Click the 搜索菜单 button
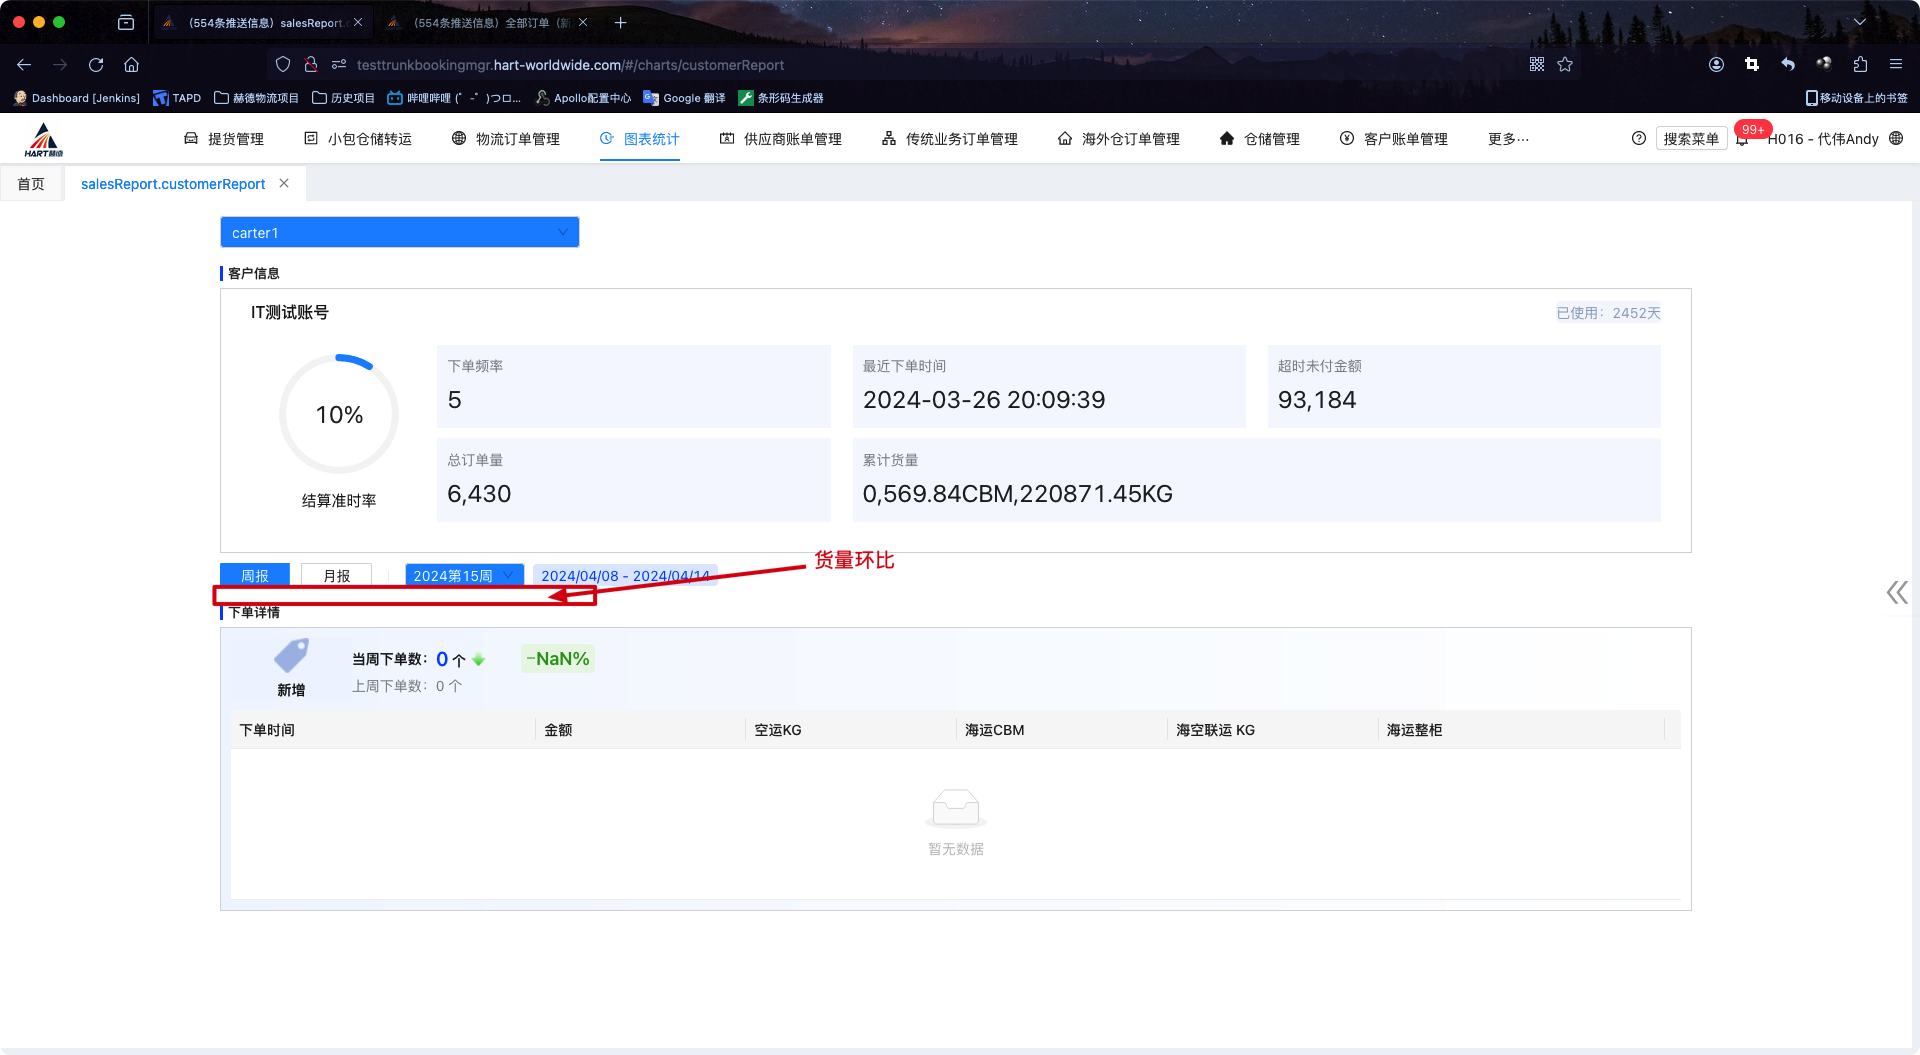The image size is (1920, 1055). pos(1691,139)
